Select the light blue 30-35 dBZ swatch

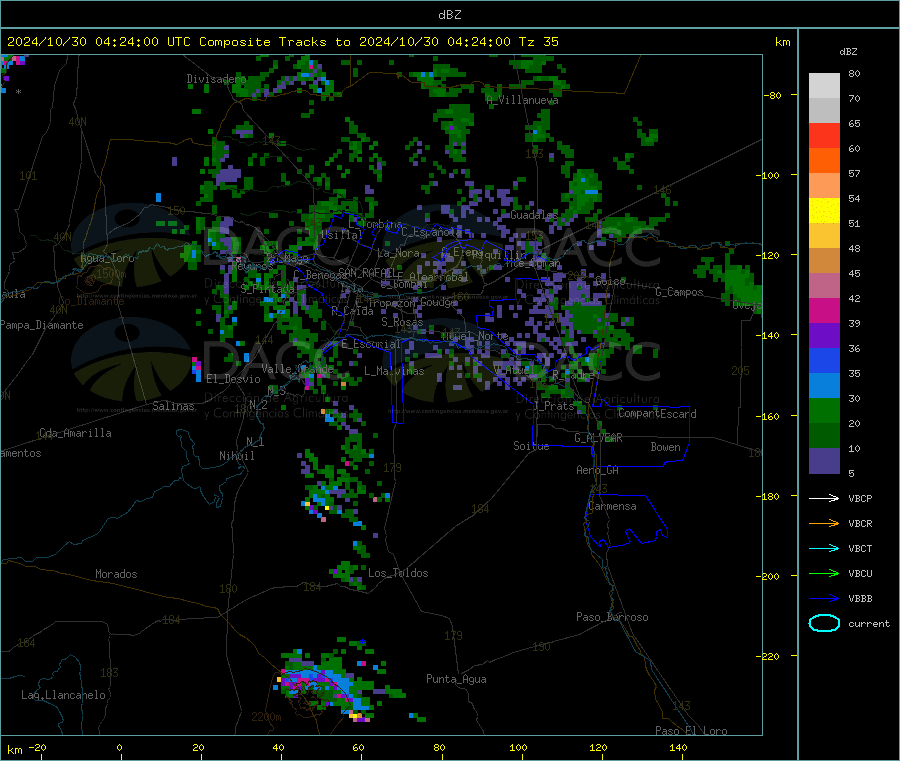824,386
